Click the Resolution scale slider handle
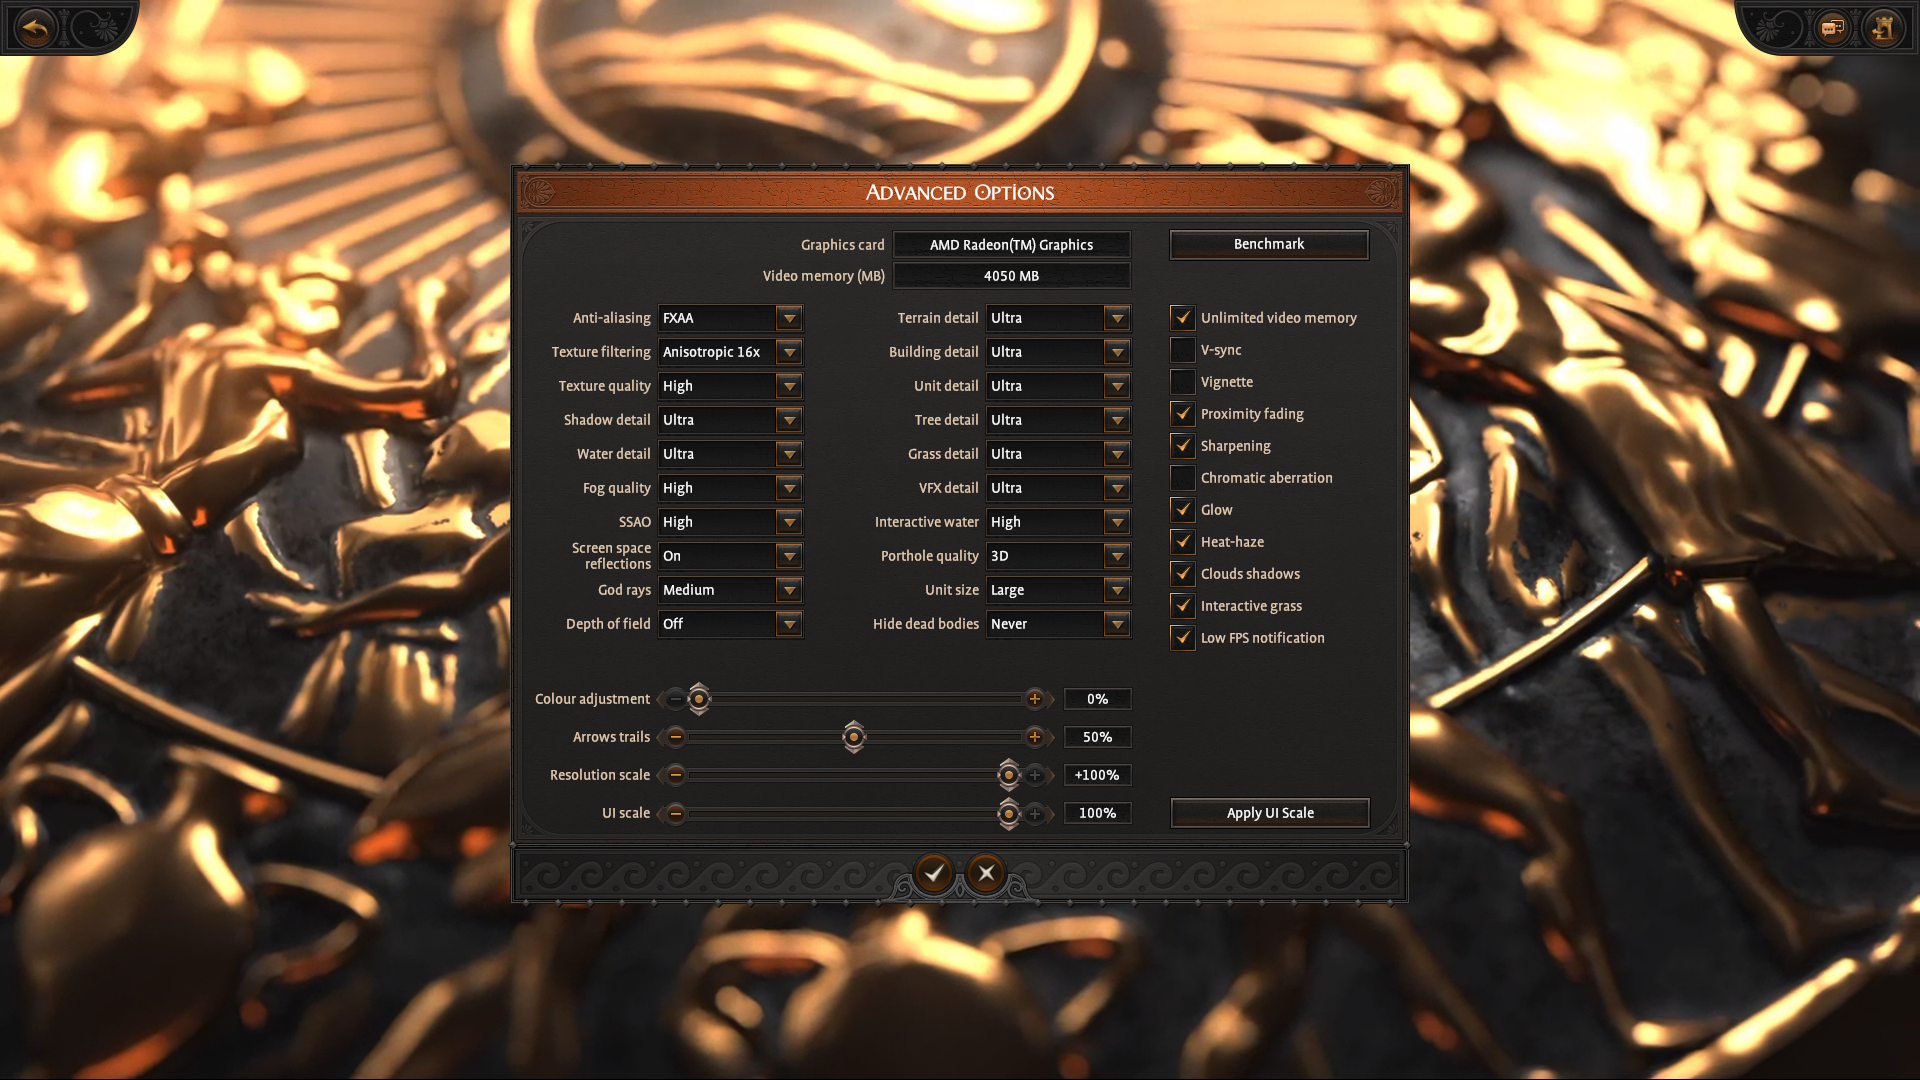This screenshot has width=1920, height=1080. (x=1008, y=775)
